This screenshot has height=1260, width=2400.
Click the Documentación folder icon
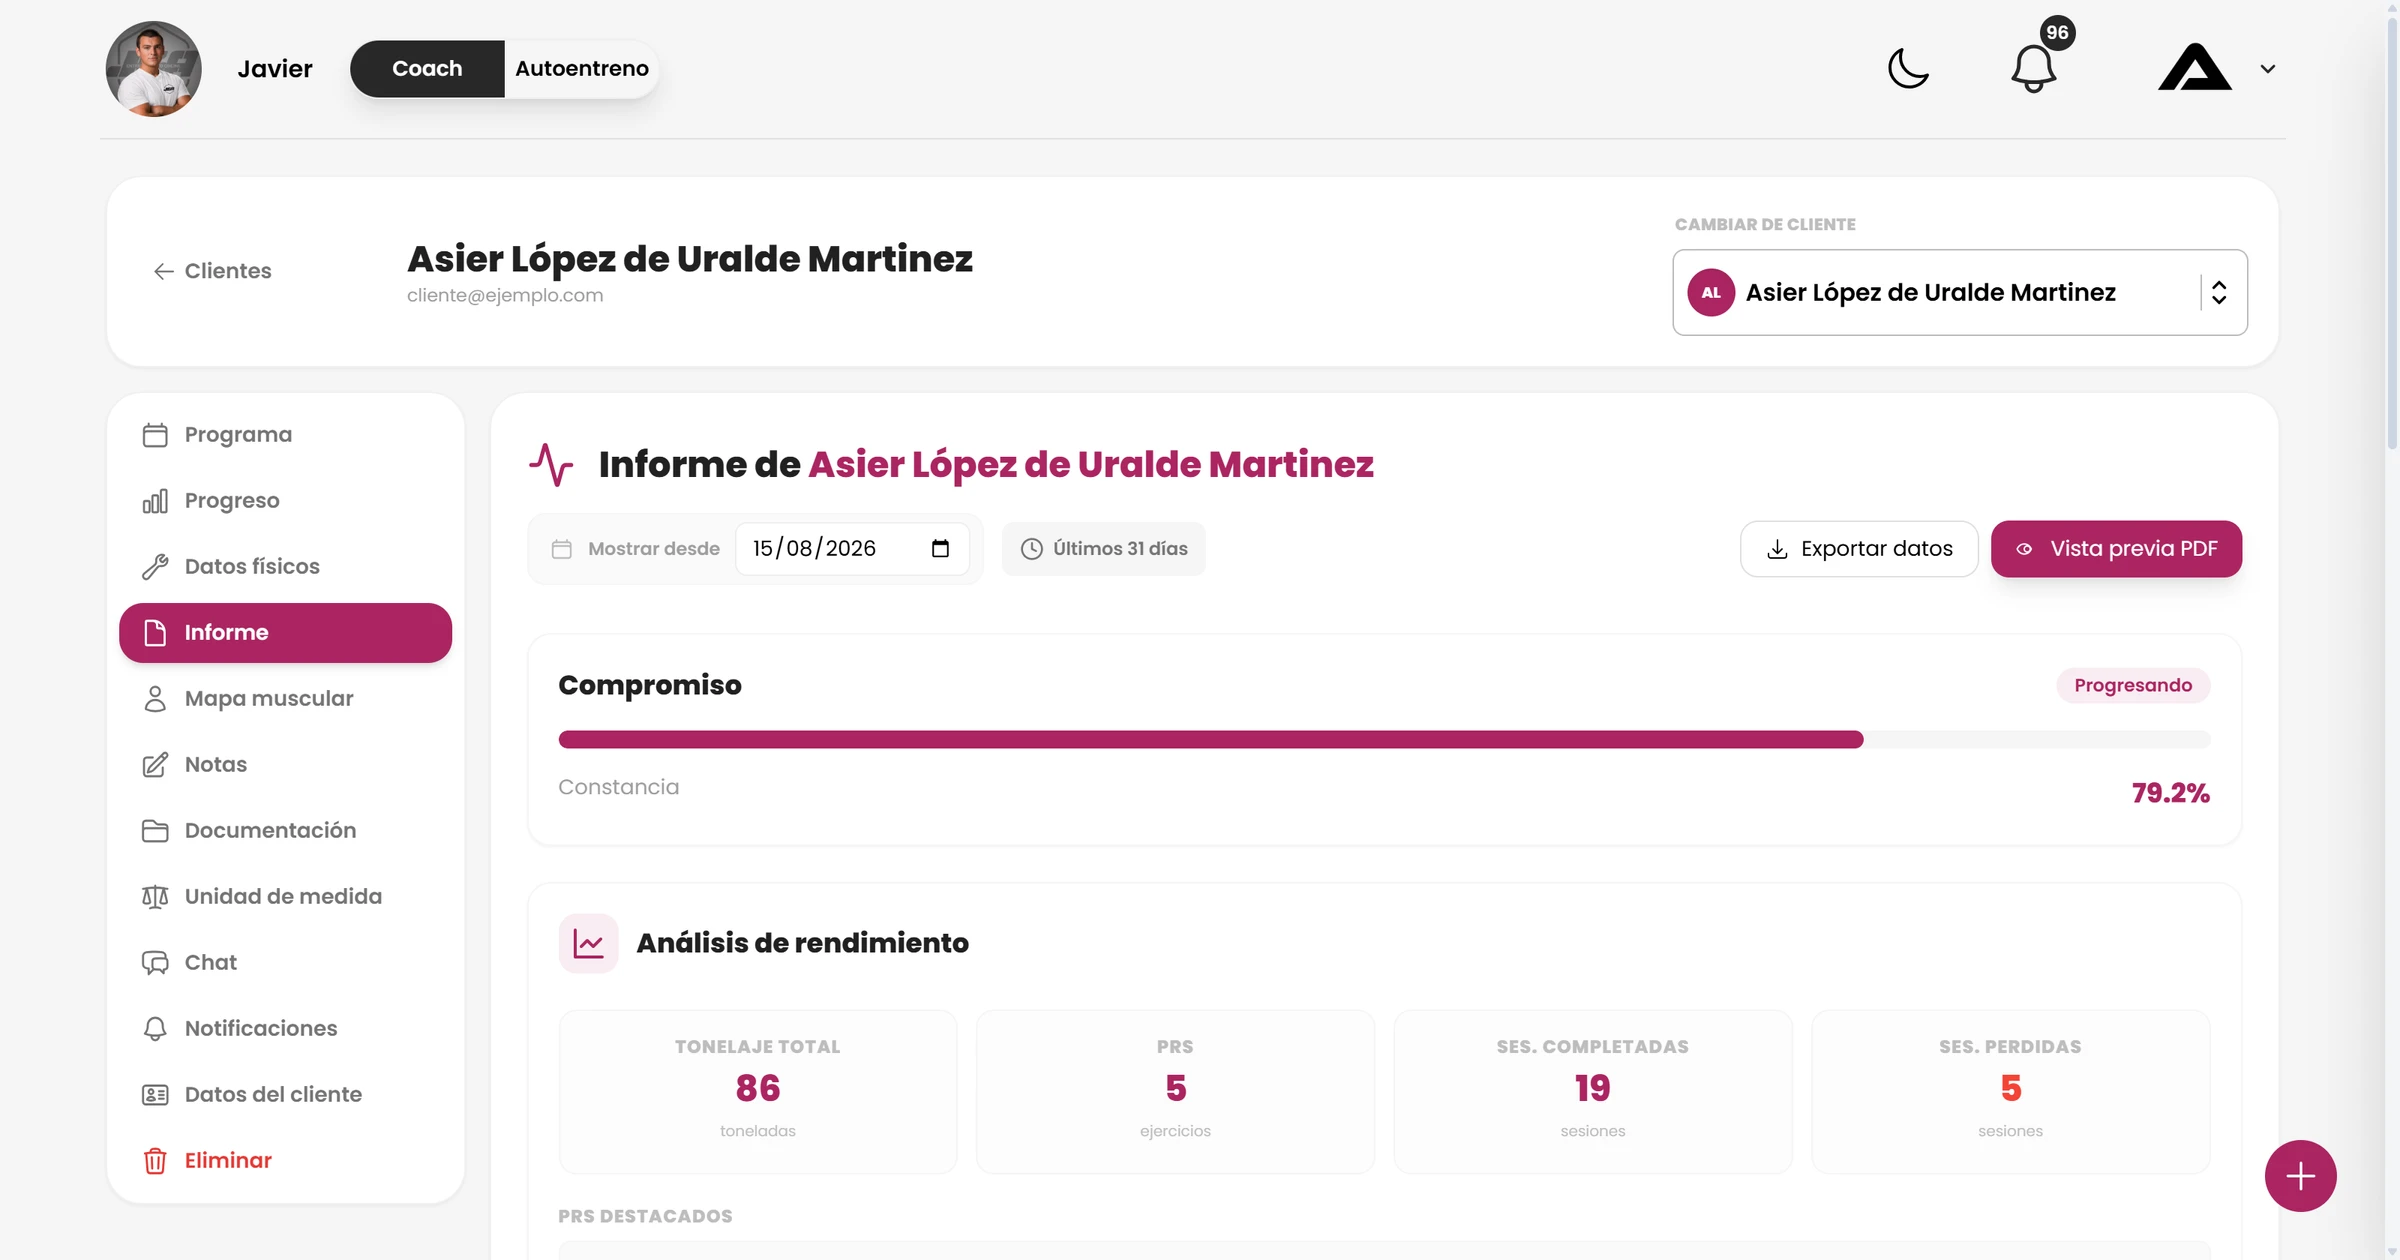pos(155,831)
